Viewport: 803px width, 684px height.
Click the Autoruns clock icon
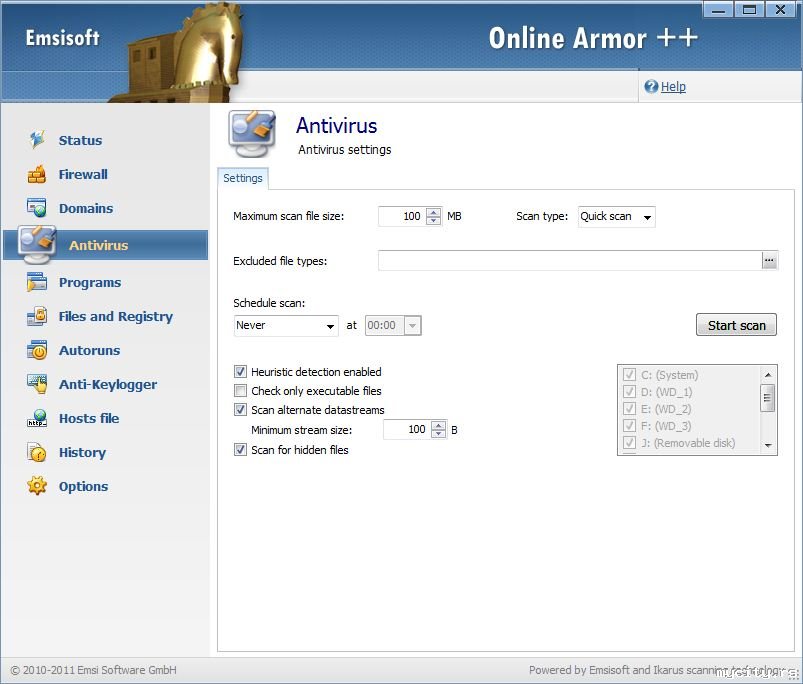[x=37, y=351]
